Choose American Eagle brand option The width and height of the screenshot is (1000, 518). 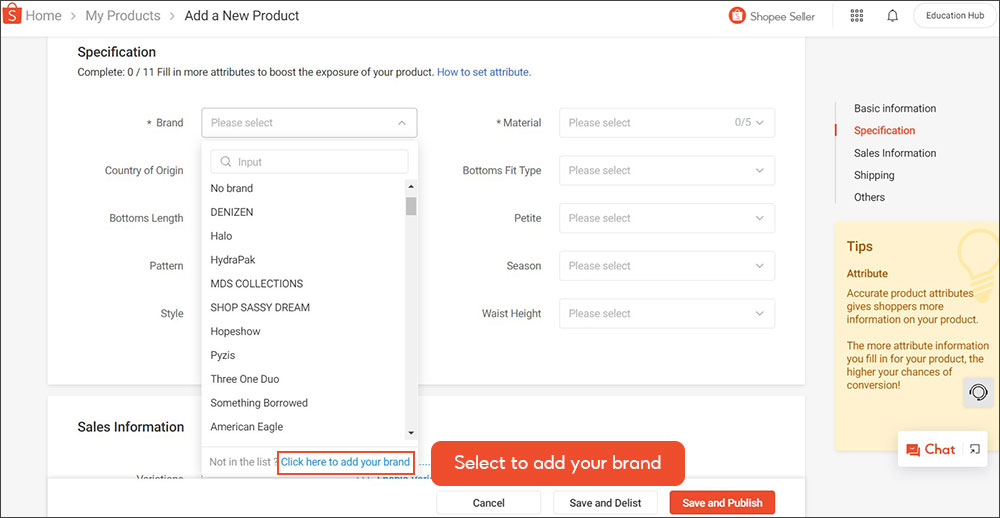[x=248, y=427]
